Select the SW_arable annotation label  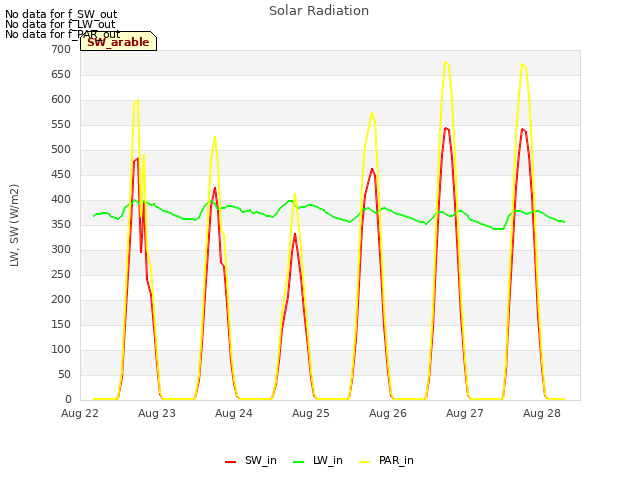coord(118,42)
